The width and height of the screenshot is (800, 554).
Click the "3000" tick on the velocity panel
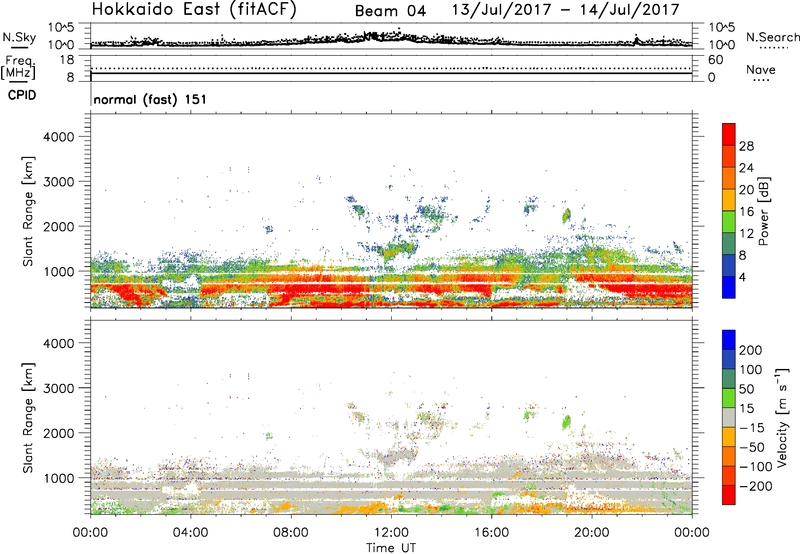tap(59, 388)
